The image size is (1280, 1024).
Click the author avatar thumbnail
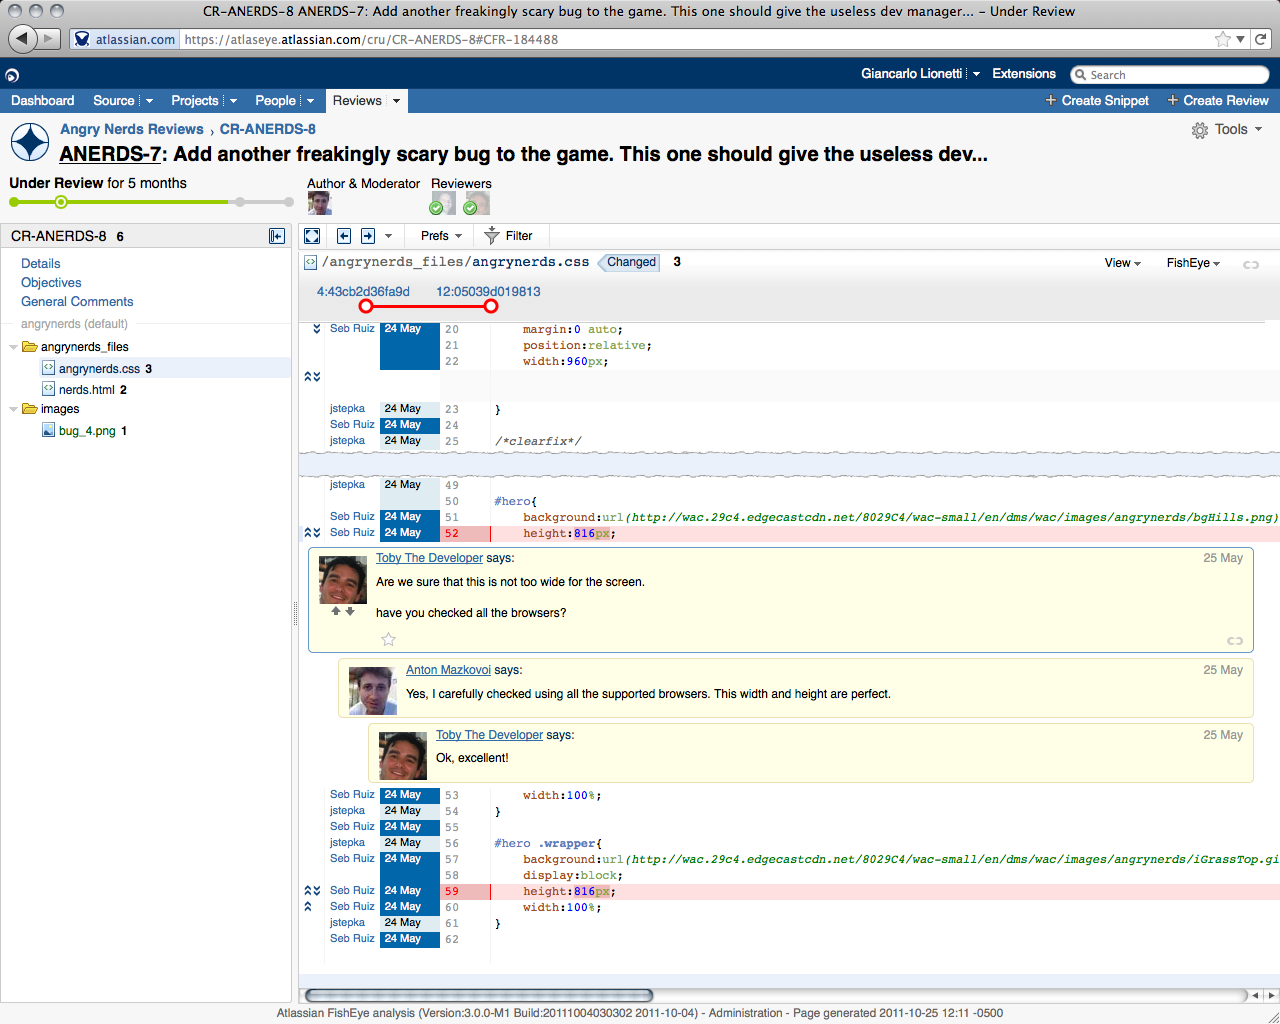coord(319,203)
